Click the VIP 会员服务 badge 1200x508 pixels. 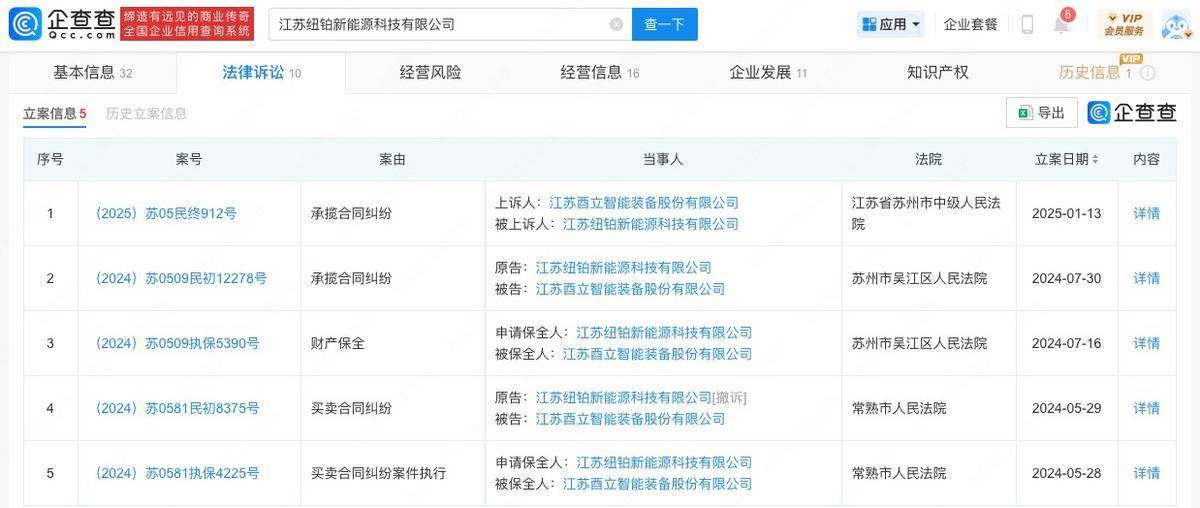(1123, 24)
